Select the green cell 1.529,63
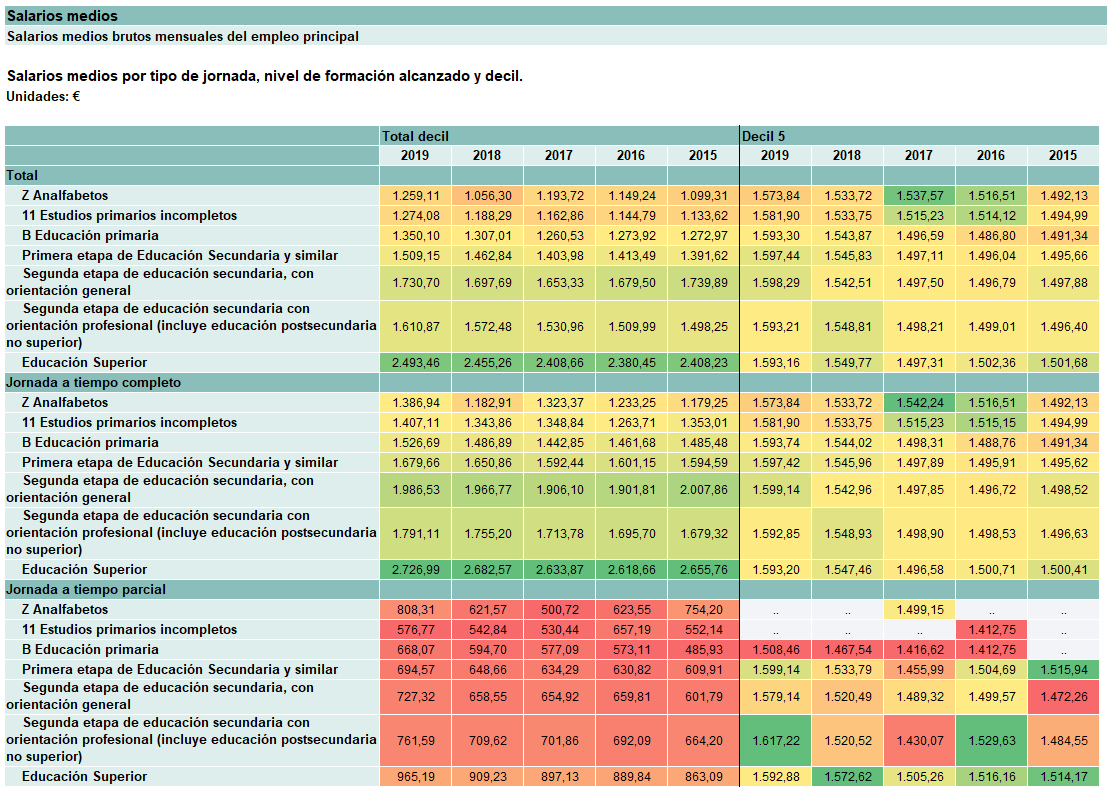 click(x=991, y=741)
